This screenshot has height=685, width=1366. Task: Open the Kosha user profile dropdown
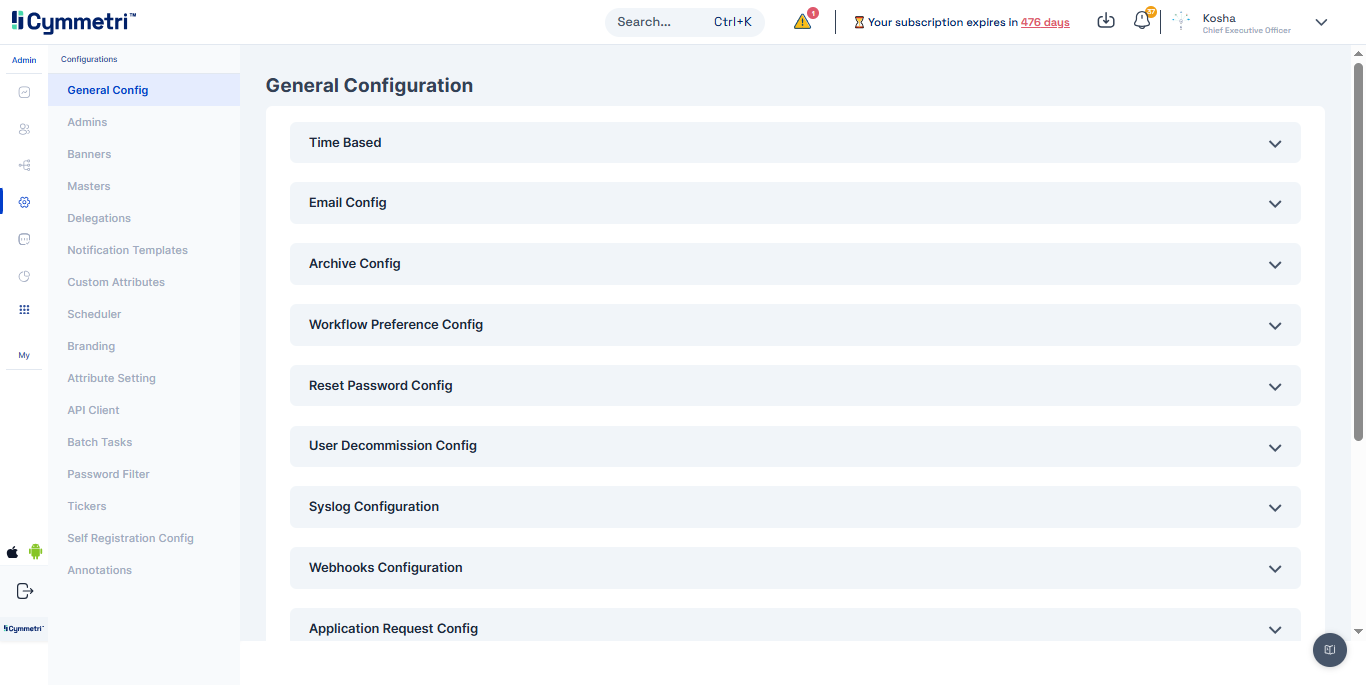click(1320, 22)
